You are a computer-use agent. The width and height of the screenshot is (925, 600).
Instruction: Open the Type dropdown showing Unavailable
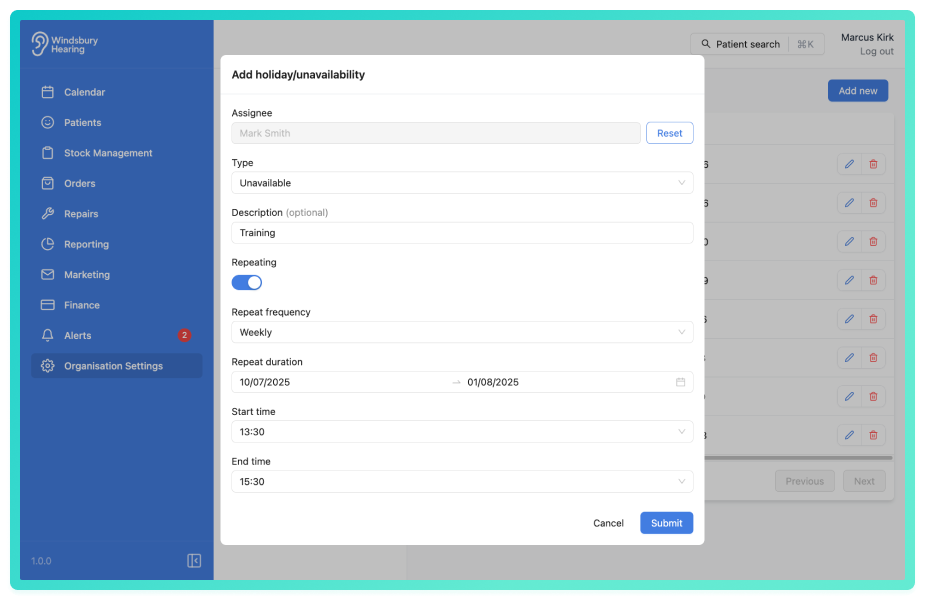pos(462,183)
